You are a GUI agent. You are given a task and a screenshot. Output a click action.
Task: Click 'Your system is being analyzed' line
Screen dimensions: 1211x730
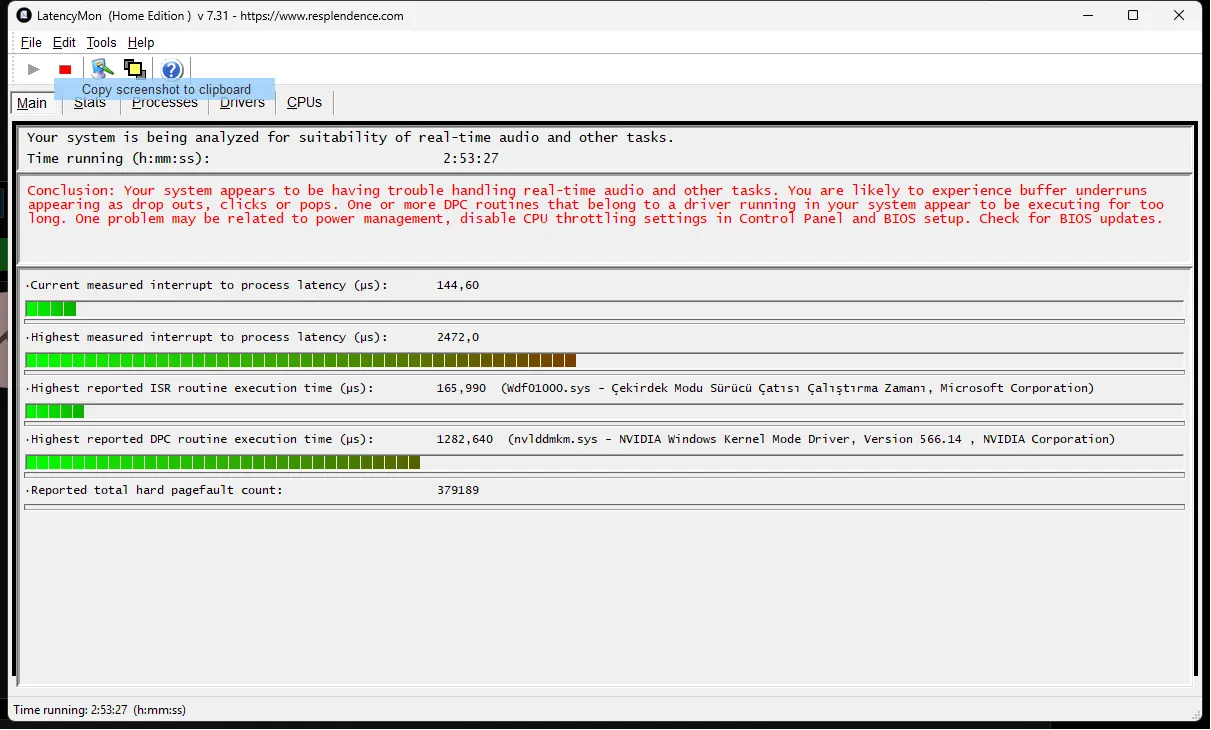(x=350, y=137)
